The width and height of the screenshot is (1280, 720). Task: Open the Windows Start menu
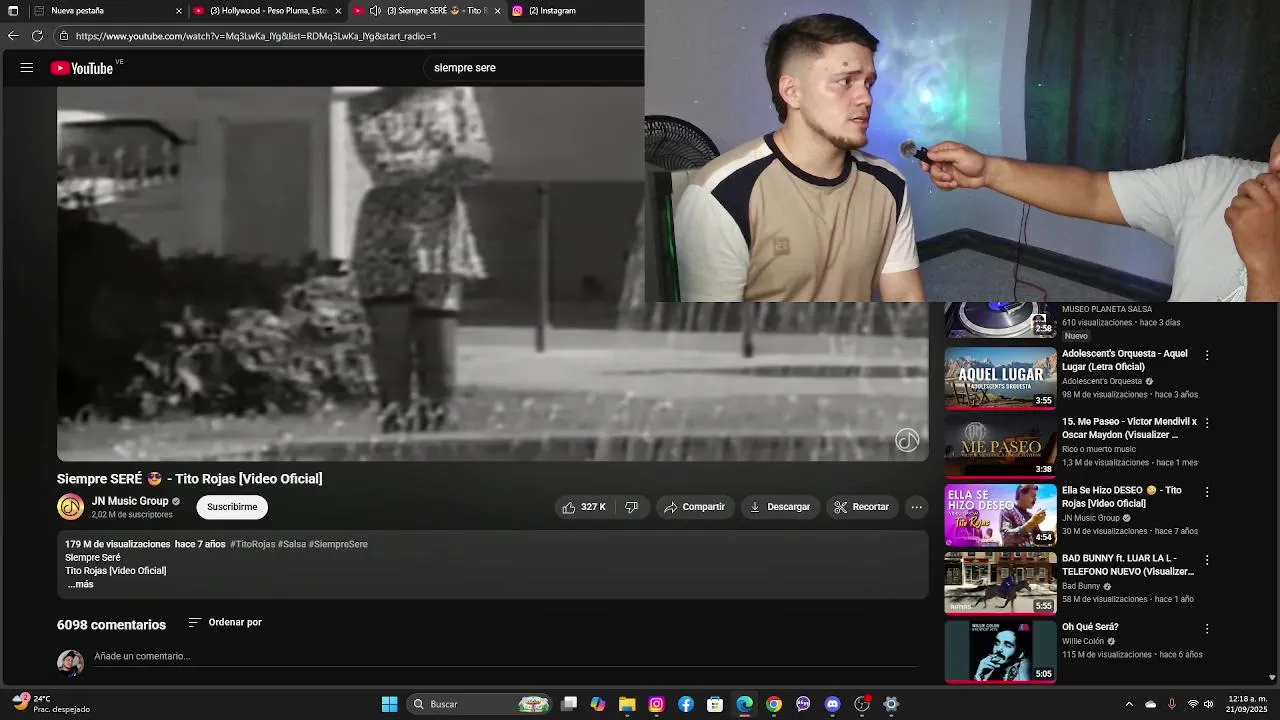390,704
